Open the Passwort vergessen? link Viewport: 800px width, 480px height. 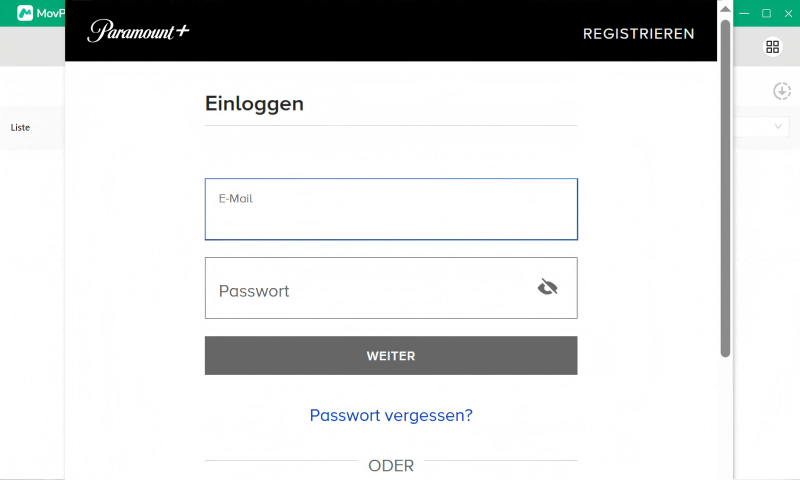click(x=391, y=415)
